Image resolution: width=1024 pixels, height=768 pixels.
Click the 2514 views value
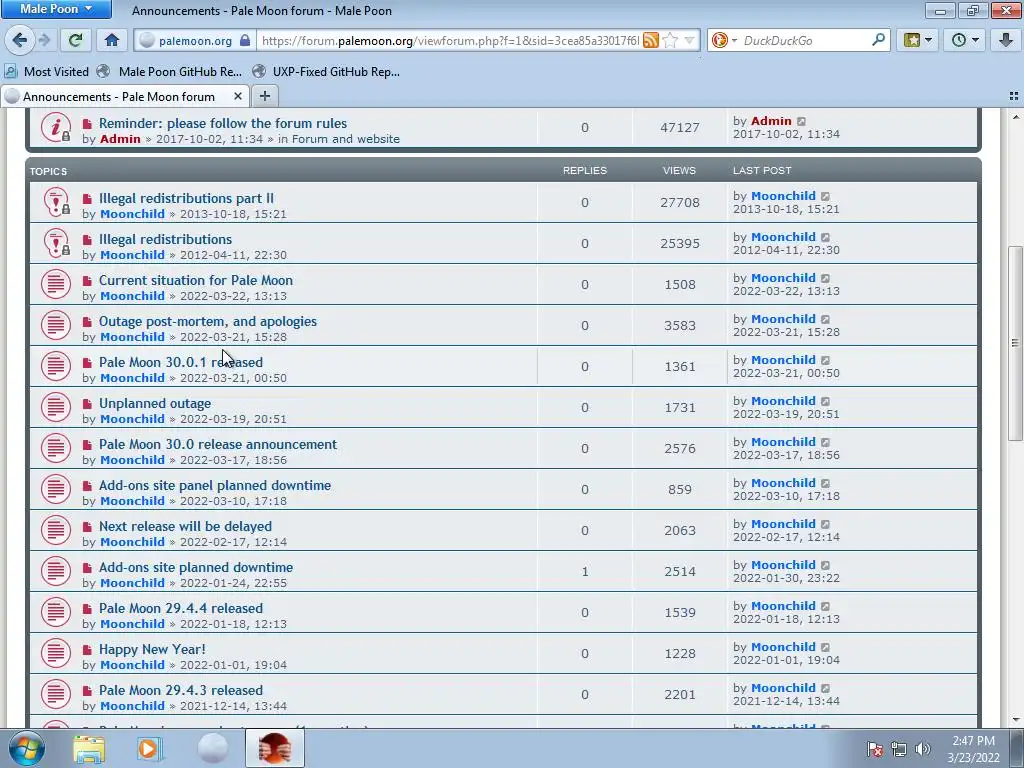coord(679,571)
